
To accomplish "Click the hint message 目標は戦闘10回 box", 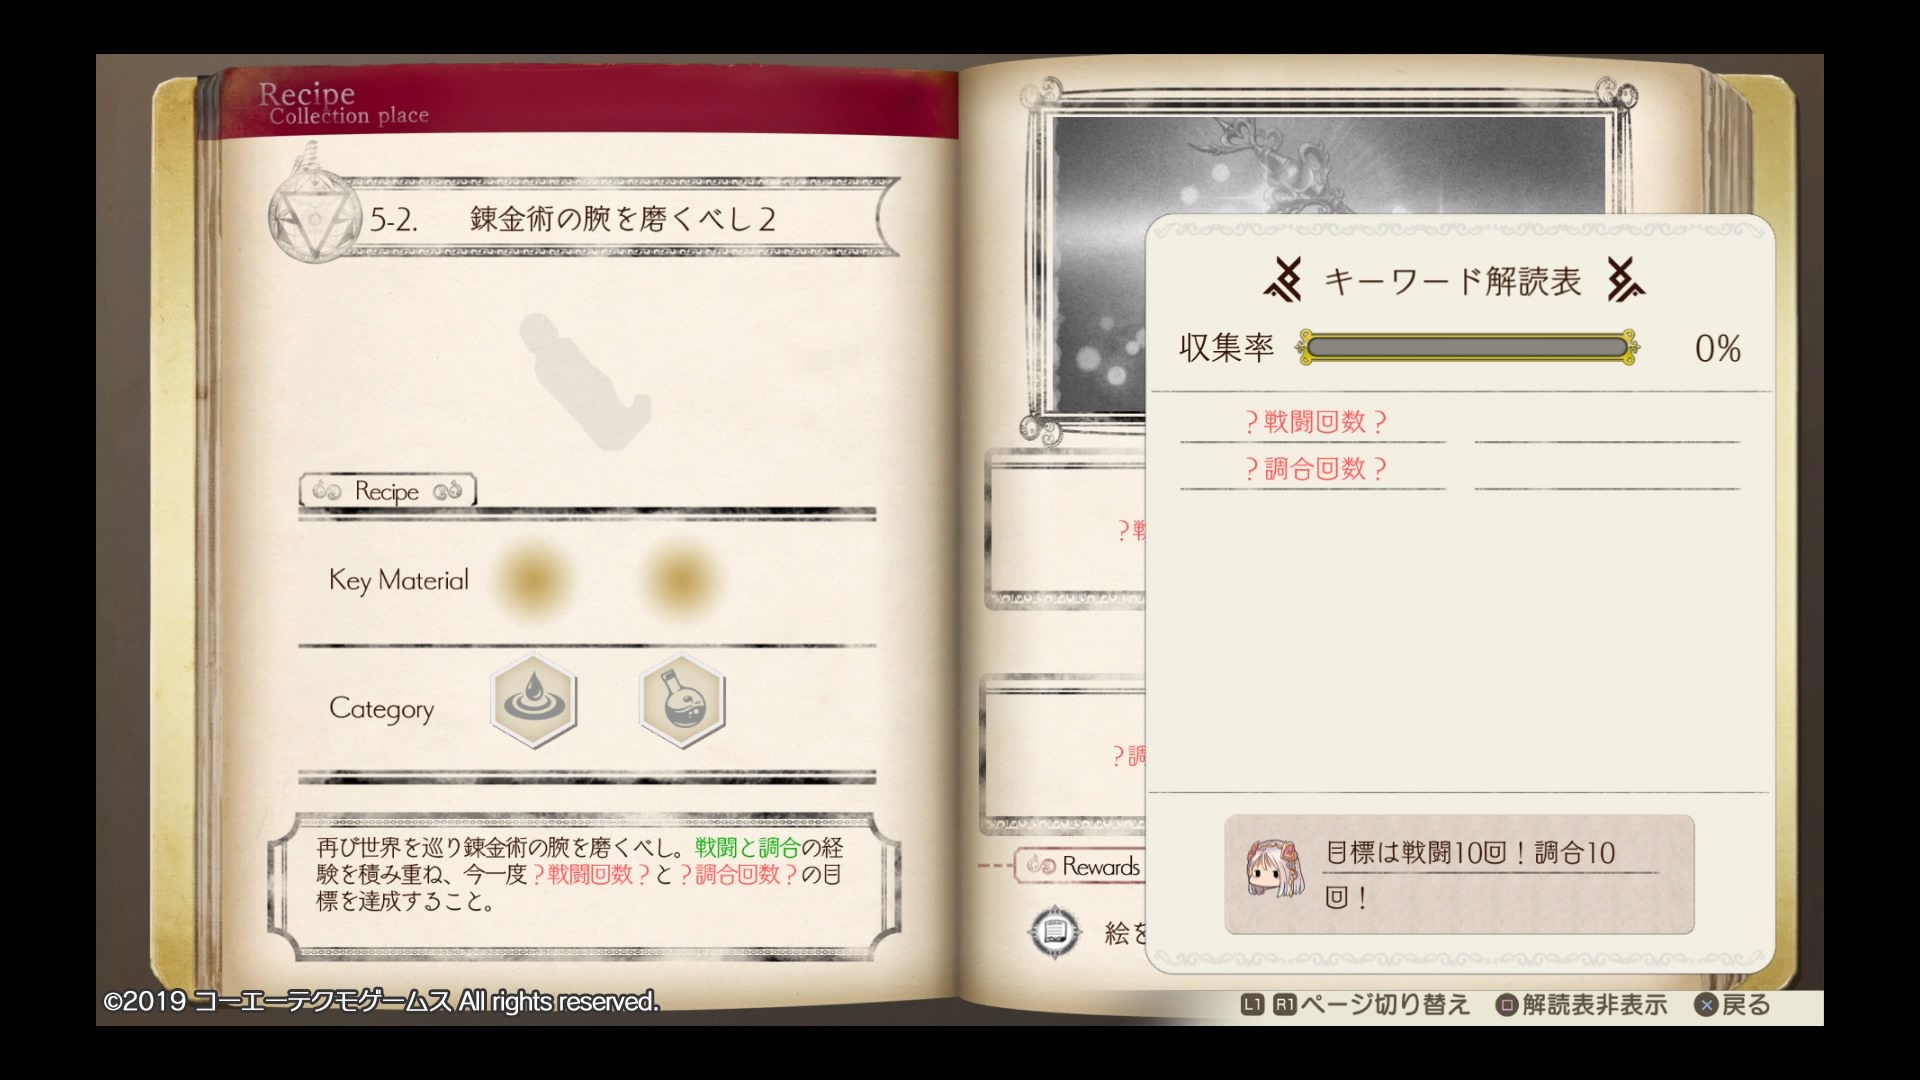I will 1459,875.
